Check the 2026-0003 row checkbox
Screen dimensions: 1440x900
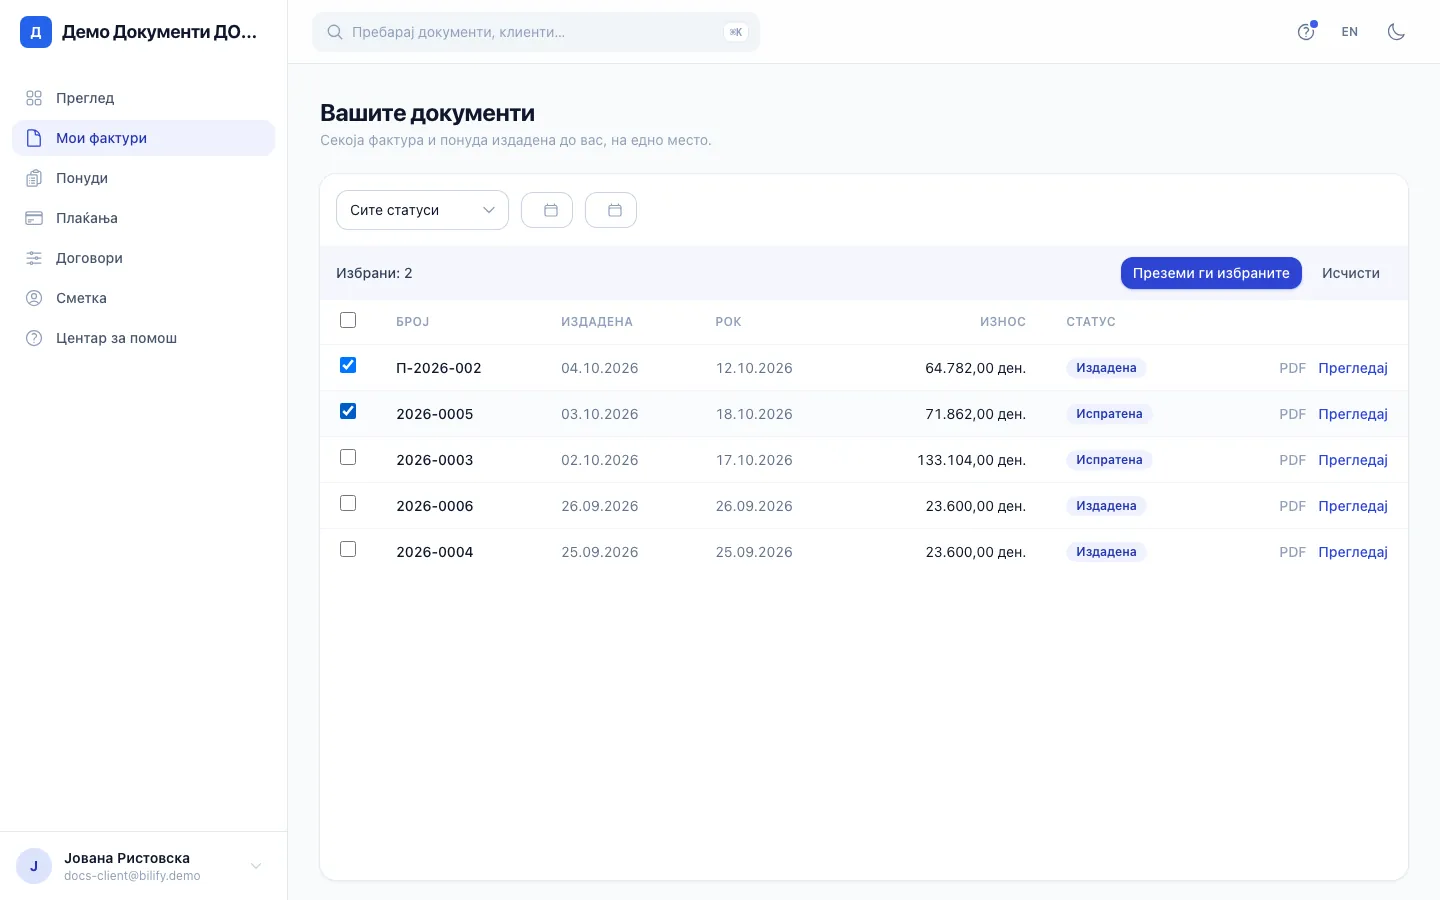[x=348, y=457]
